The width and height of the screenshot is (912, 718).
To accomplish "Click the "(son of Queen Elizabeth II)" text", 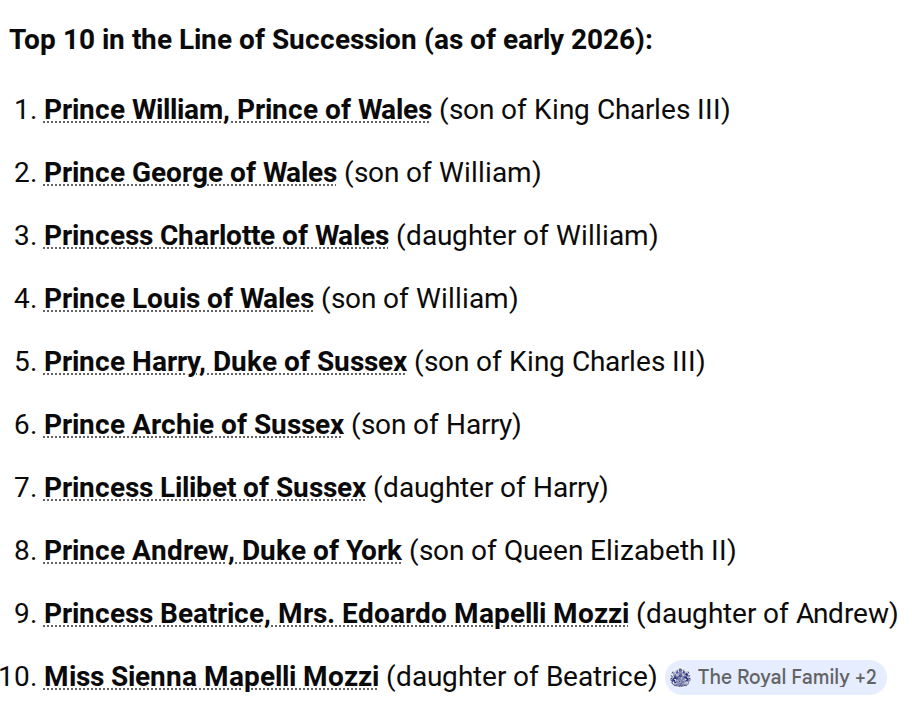I will pyautogui.click(x=573, y=551).
